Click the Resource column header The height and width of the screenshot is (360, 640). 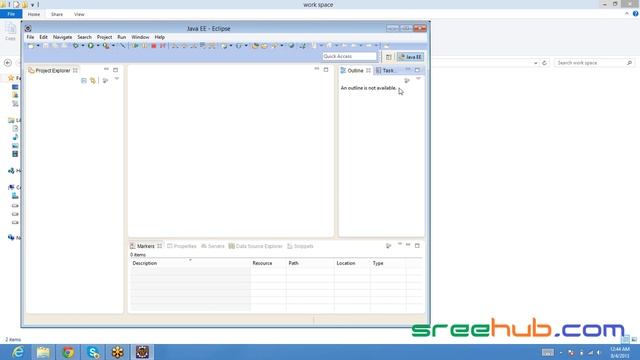pos(268,263)
